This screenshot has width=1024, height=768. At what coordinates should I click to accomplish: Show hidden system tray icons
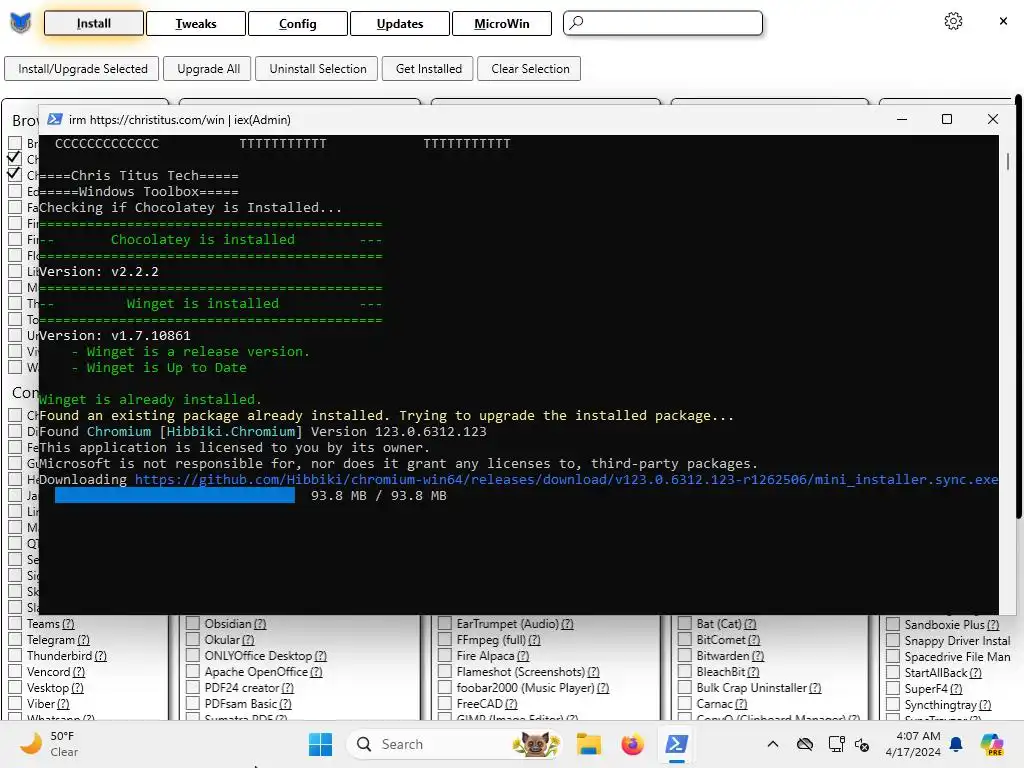tap(773, 744)
